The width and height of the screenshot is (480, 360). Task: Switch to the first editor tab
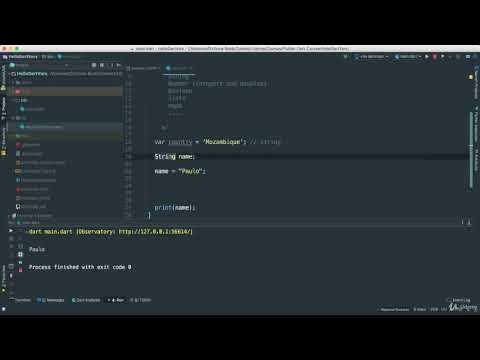(143, 68)
